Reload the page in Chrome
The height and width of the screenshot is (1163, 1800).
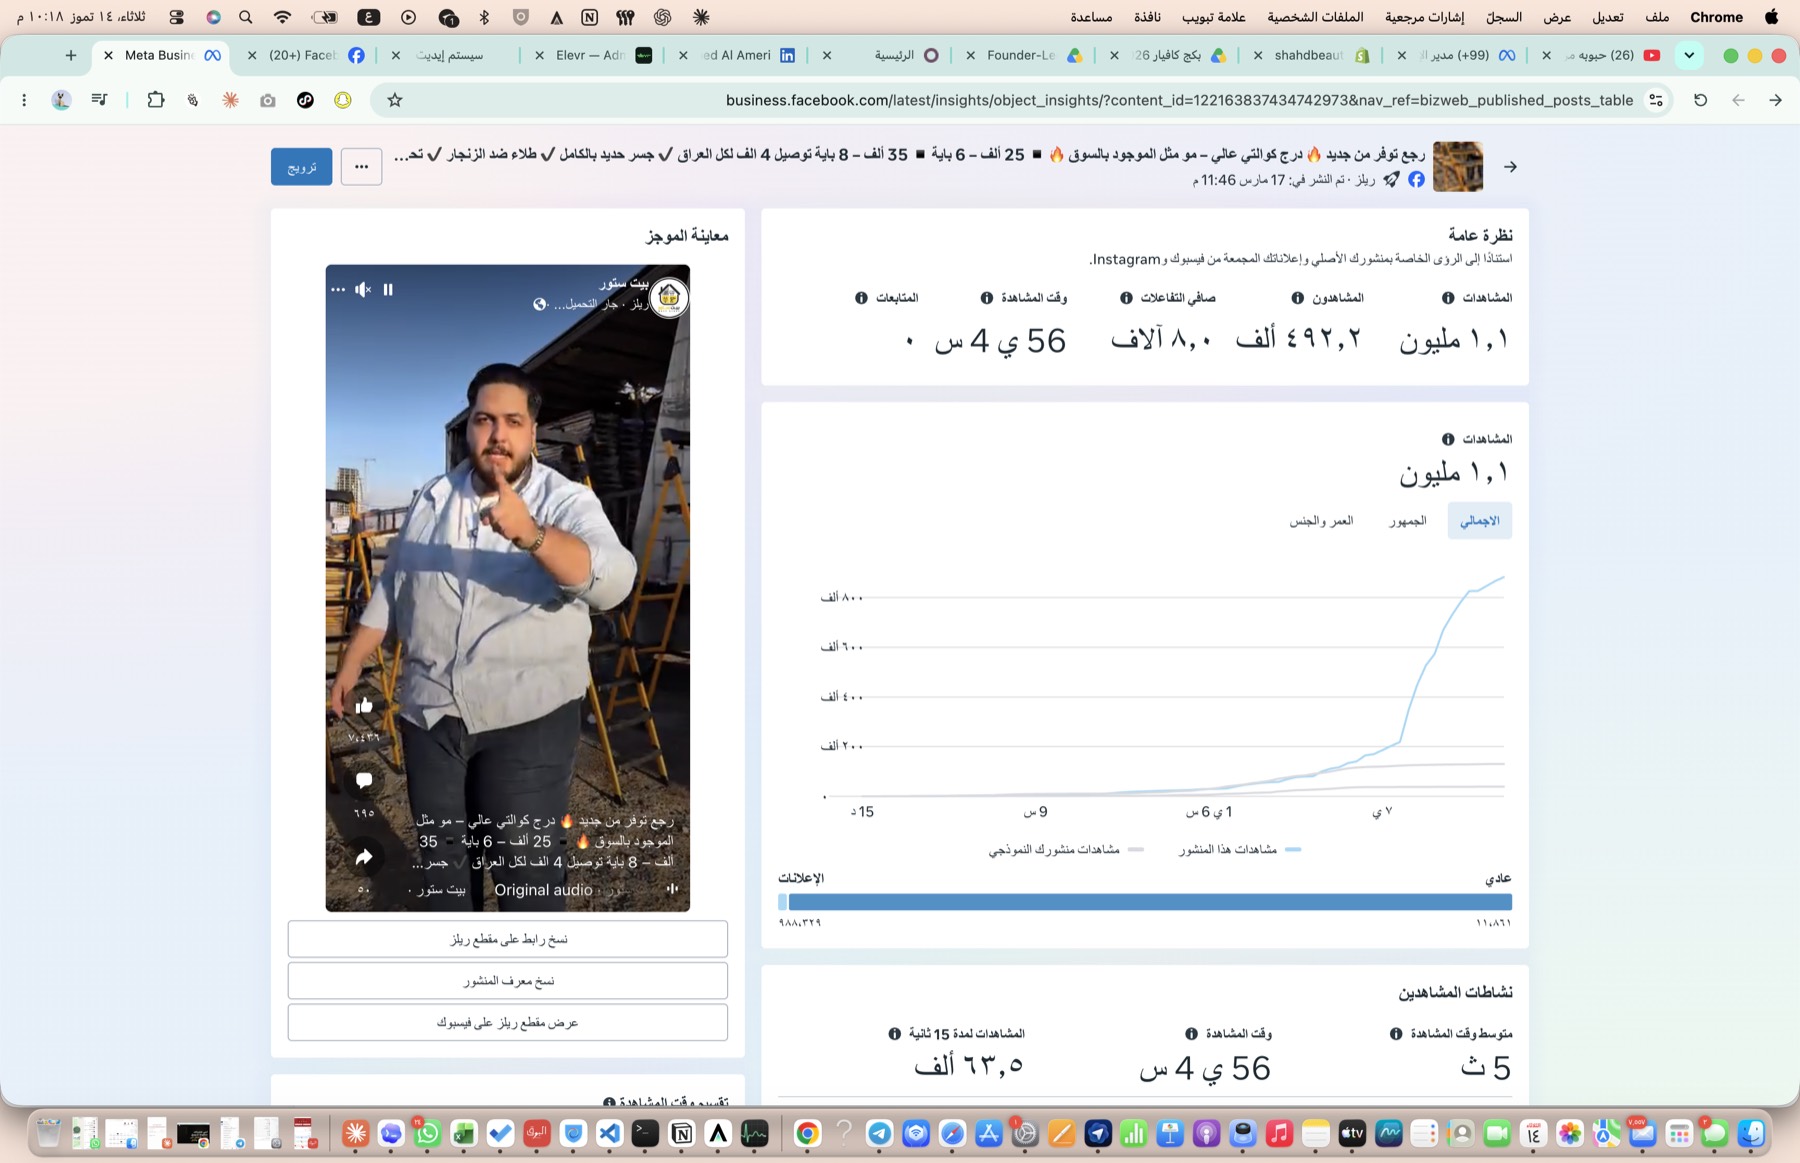click(x=1700, y=100)
